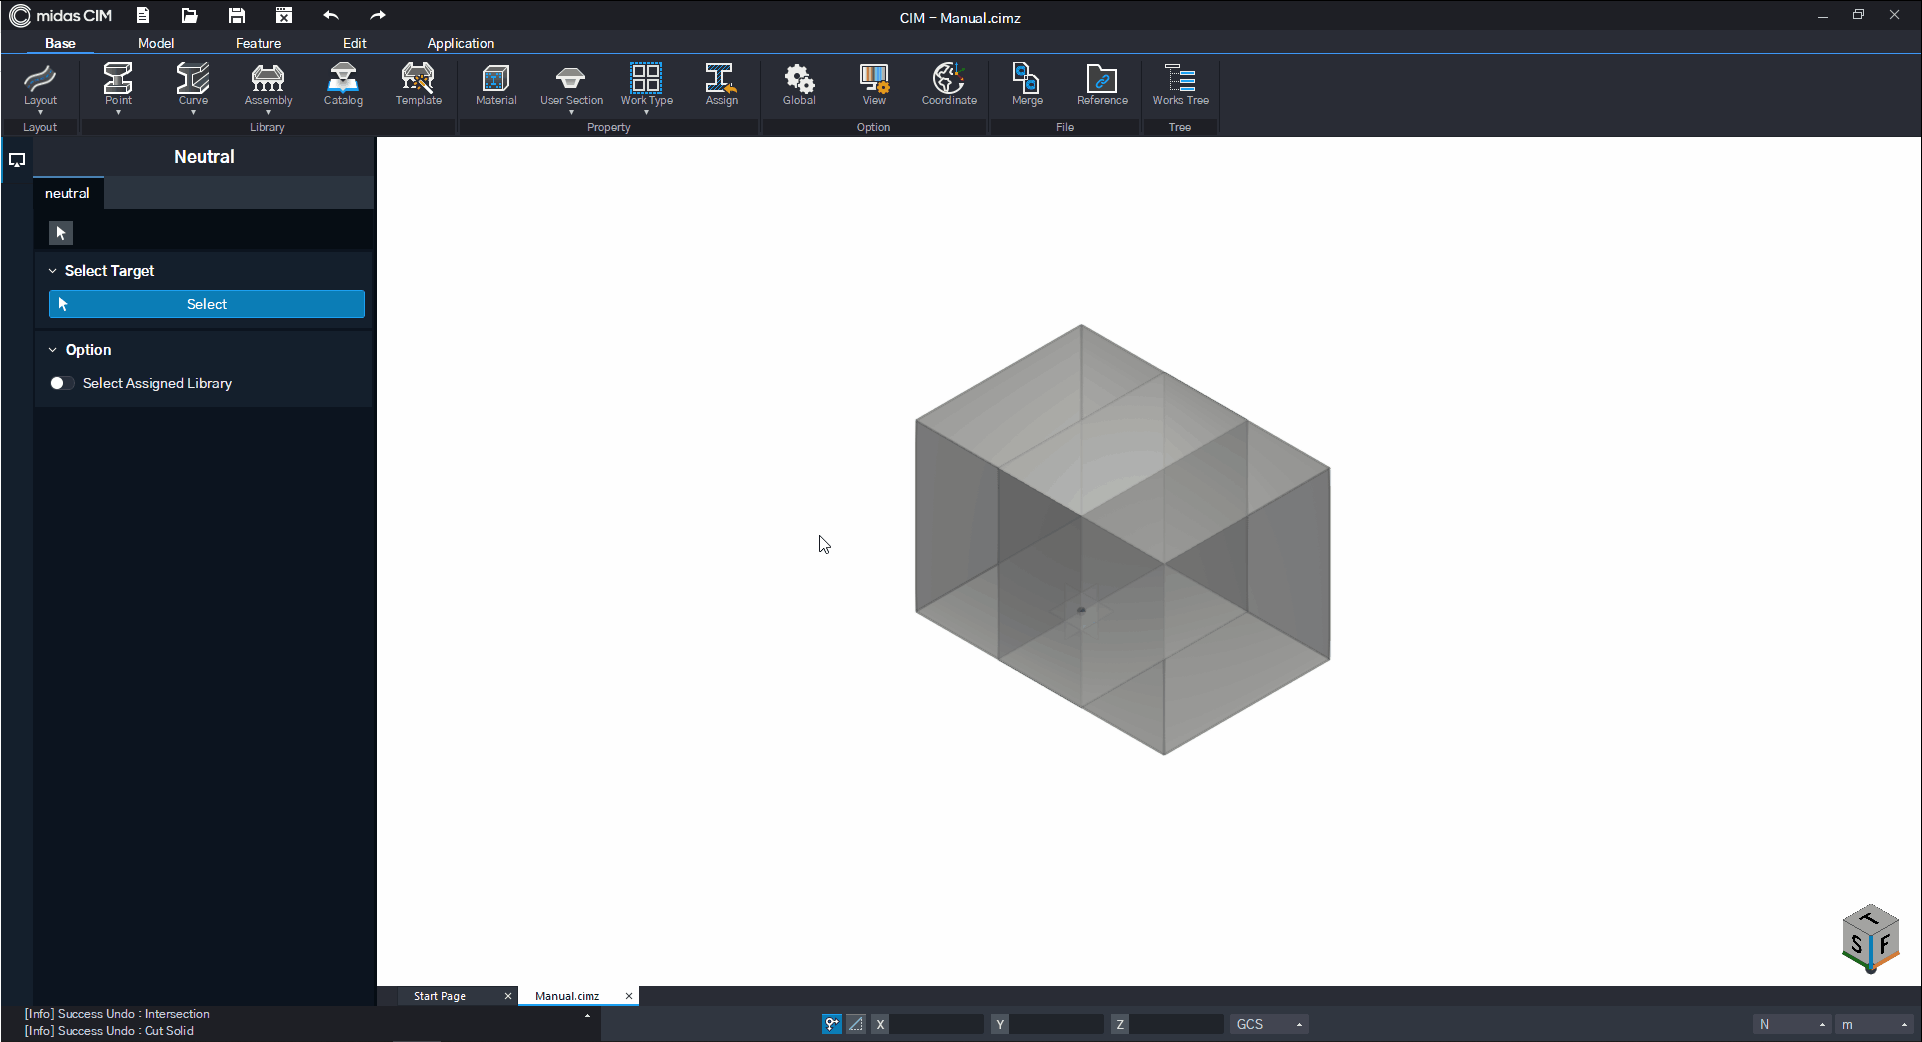Click the cursor selection icon under neutral tab
Image resolution: width=1922 pixels, height=1042 pixels.
pos(61,233)
